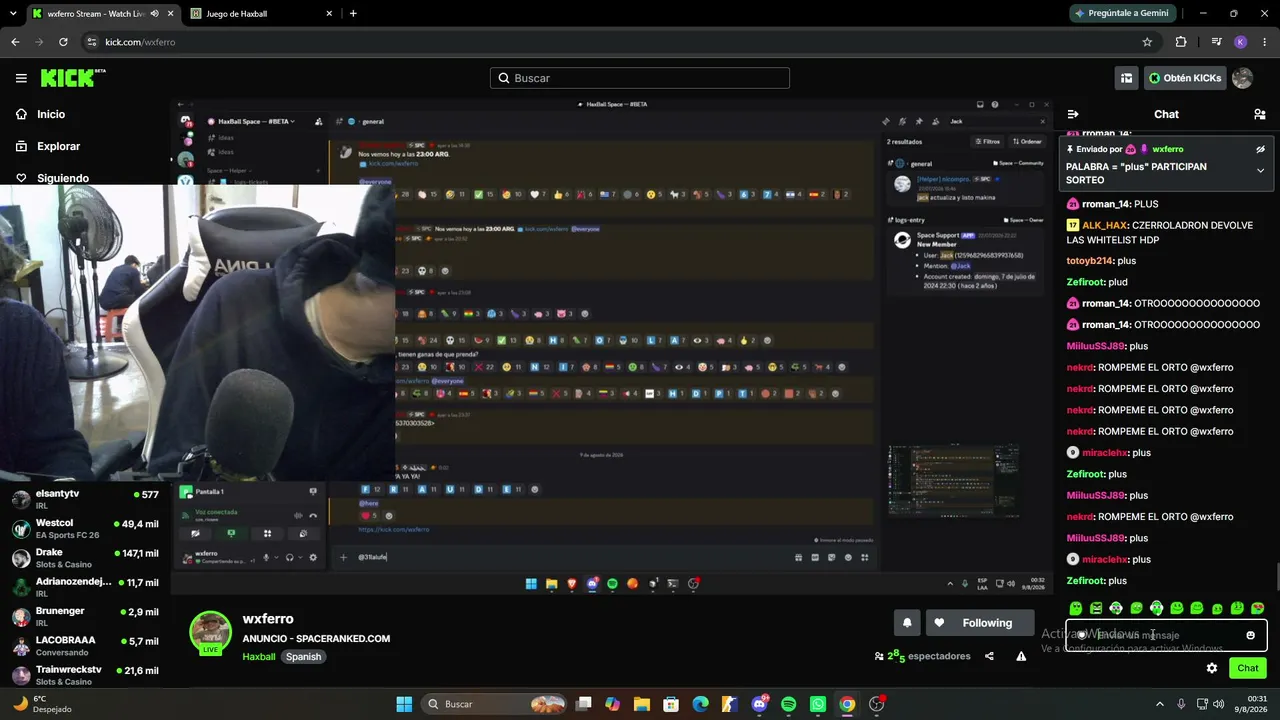Reload the kick.com page
1280x720 pixels.
pos(63,42)
